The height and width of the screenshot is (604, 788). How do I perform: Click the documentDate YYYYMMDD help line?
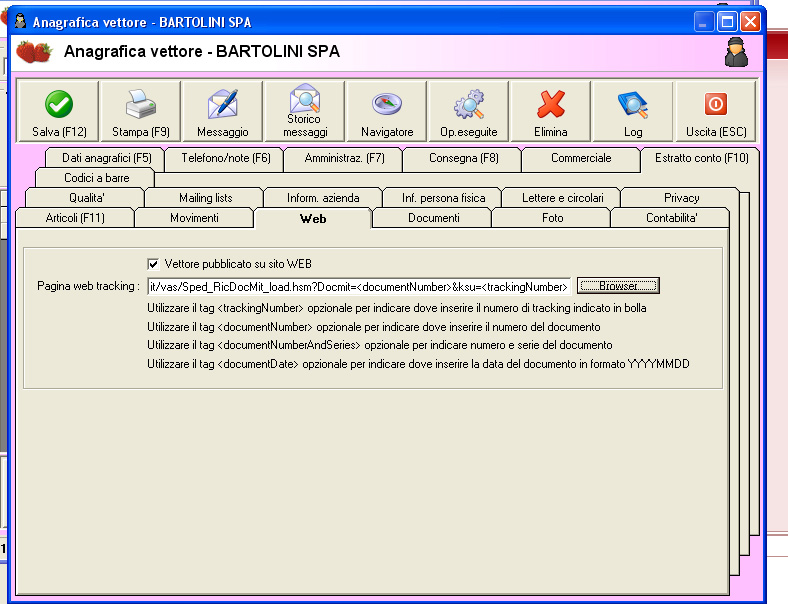tap(418, 364)
